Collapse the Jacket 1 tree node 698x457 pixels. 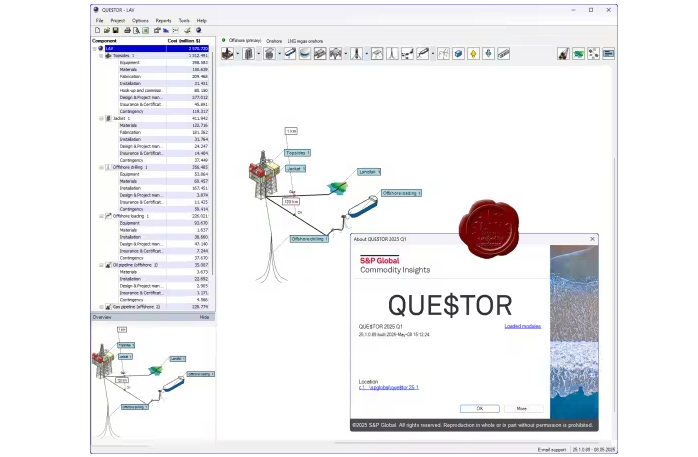[101, 118]
